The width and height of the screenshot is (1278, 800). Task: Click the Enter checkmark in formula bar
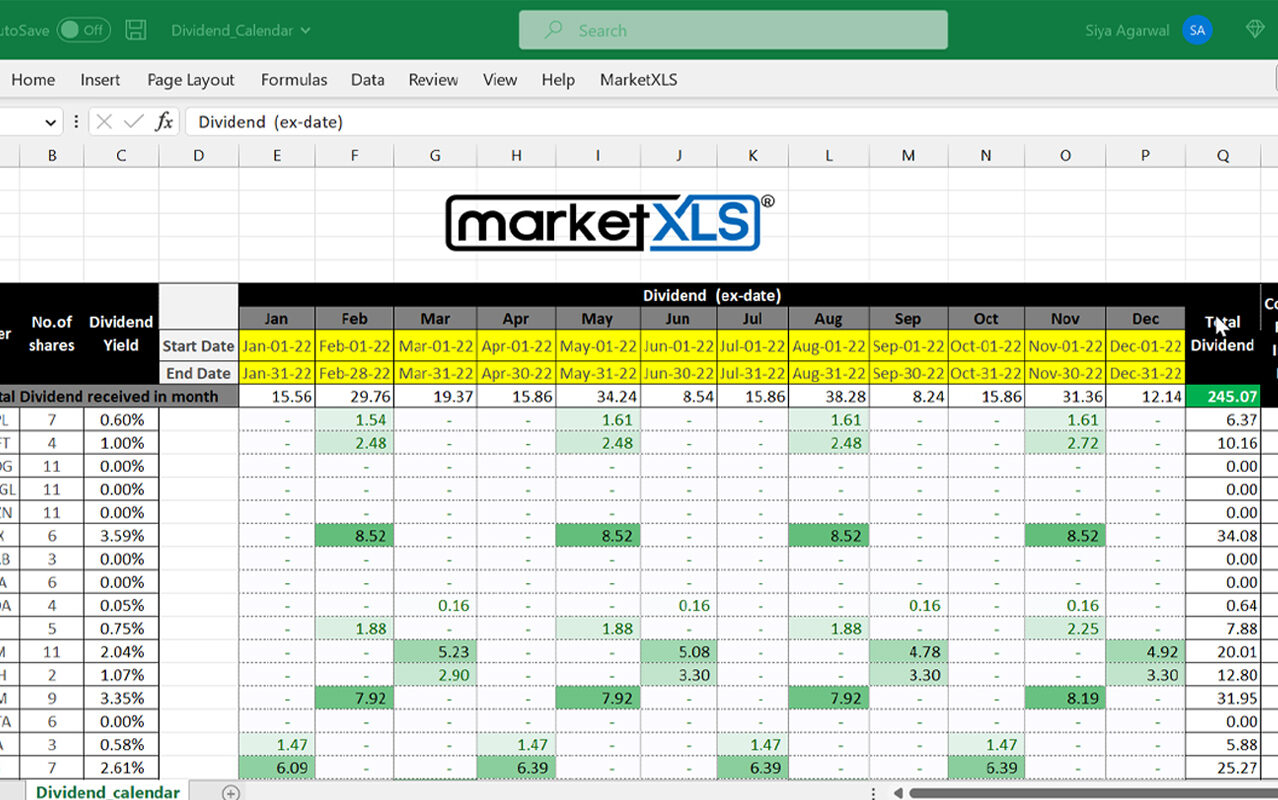click(133, 122)
